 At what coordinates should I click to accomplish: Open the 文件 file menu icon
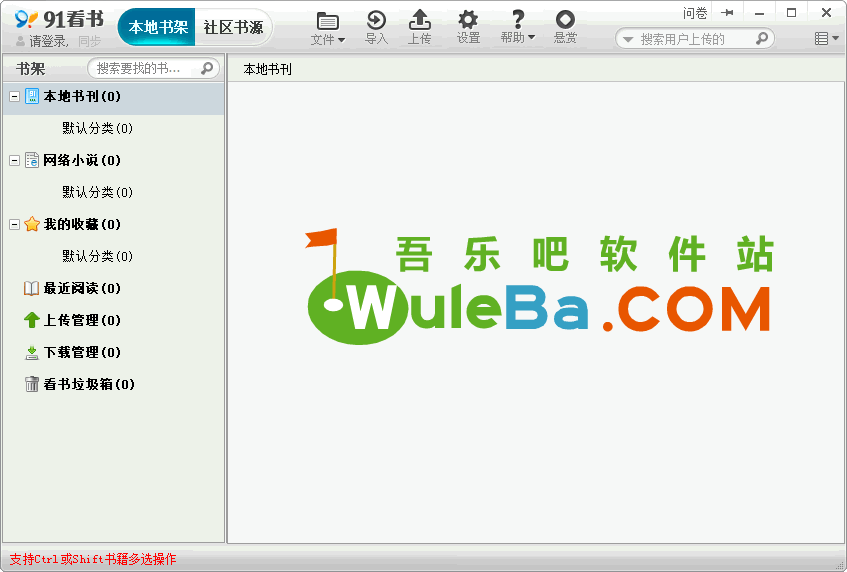327,22
